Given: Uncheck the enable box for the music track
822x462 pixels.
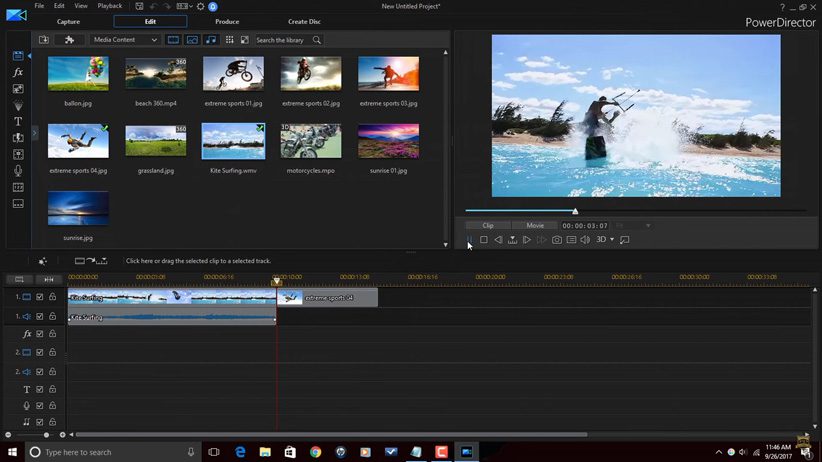Looking at the screenshot, I should coord(40,422).
